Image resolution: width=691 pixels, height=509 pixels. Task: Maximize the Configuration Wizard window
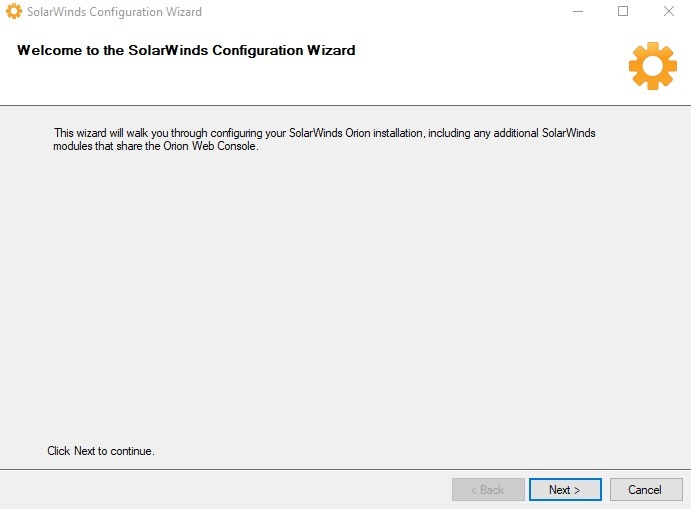(623, 11)
